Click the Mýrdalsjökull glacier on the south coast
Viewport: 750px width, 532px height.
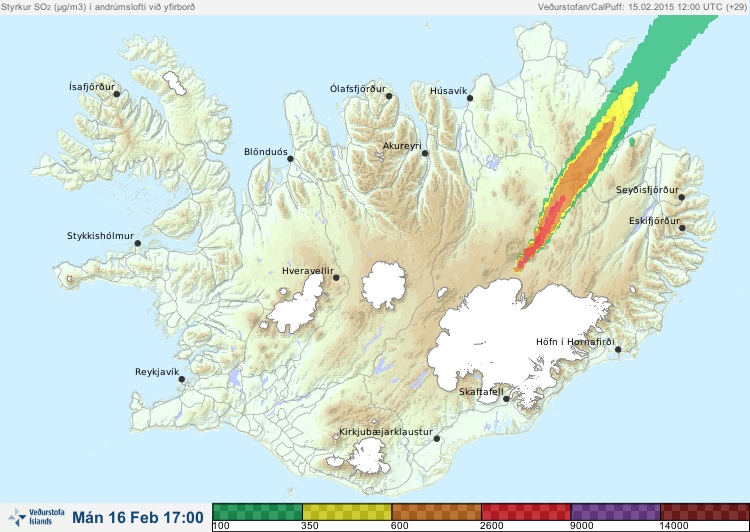[366, 457]
